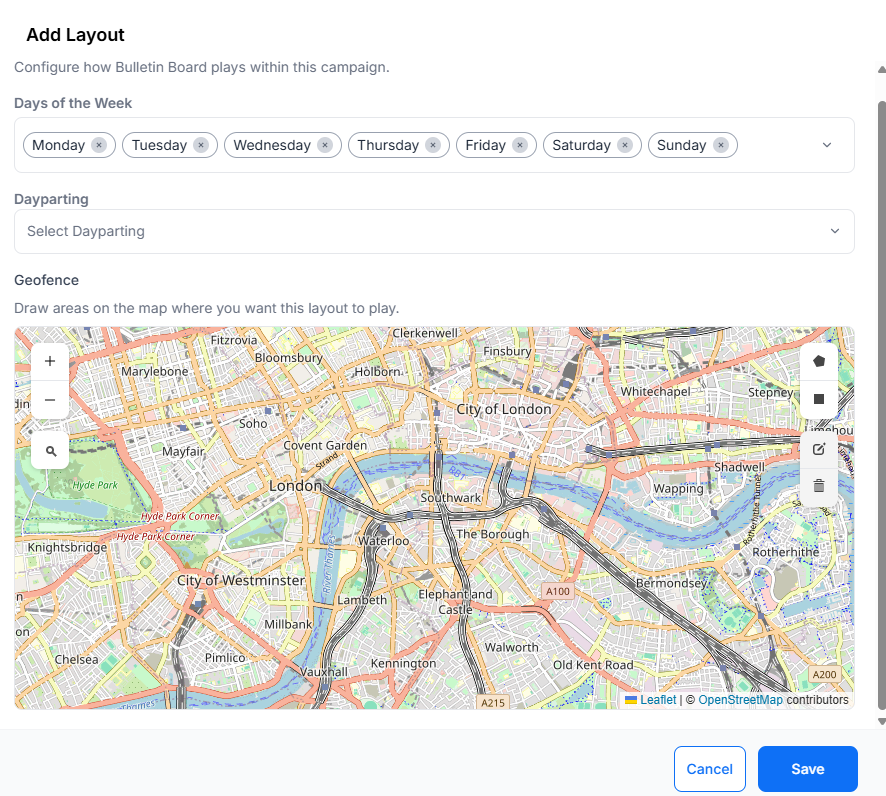Click the Old Kent Road map label
This screenshot has width=886, height=796.
point(593,665)
